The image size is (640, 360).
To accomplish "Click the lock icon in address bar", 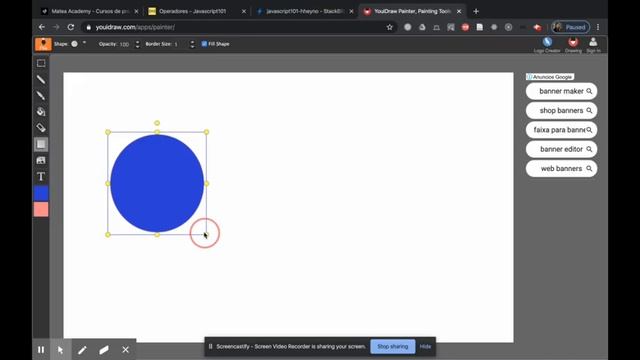I will point(89,27).
